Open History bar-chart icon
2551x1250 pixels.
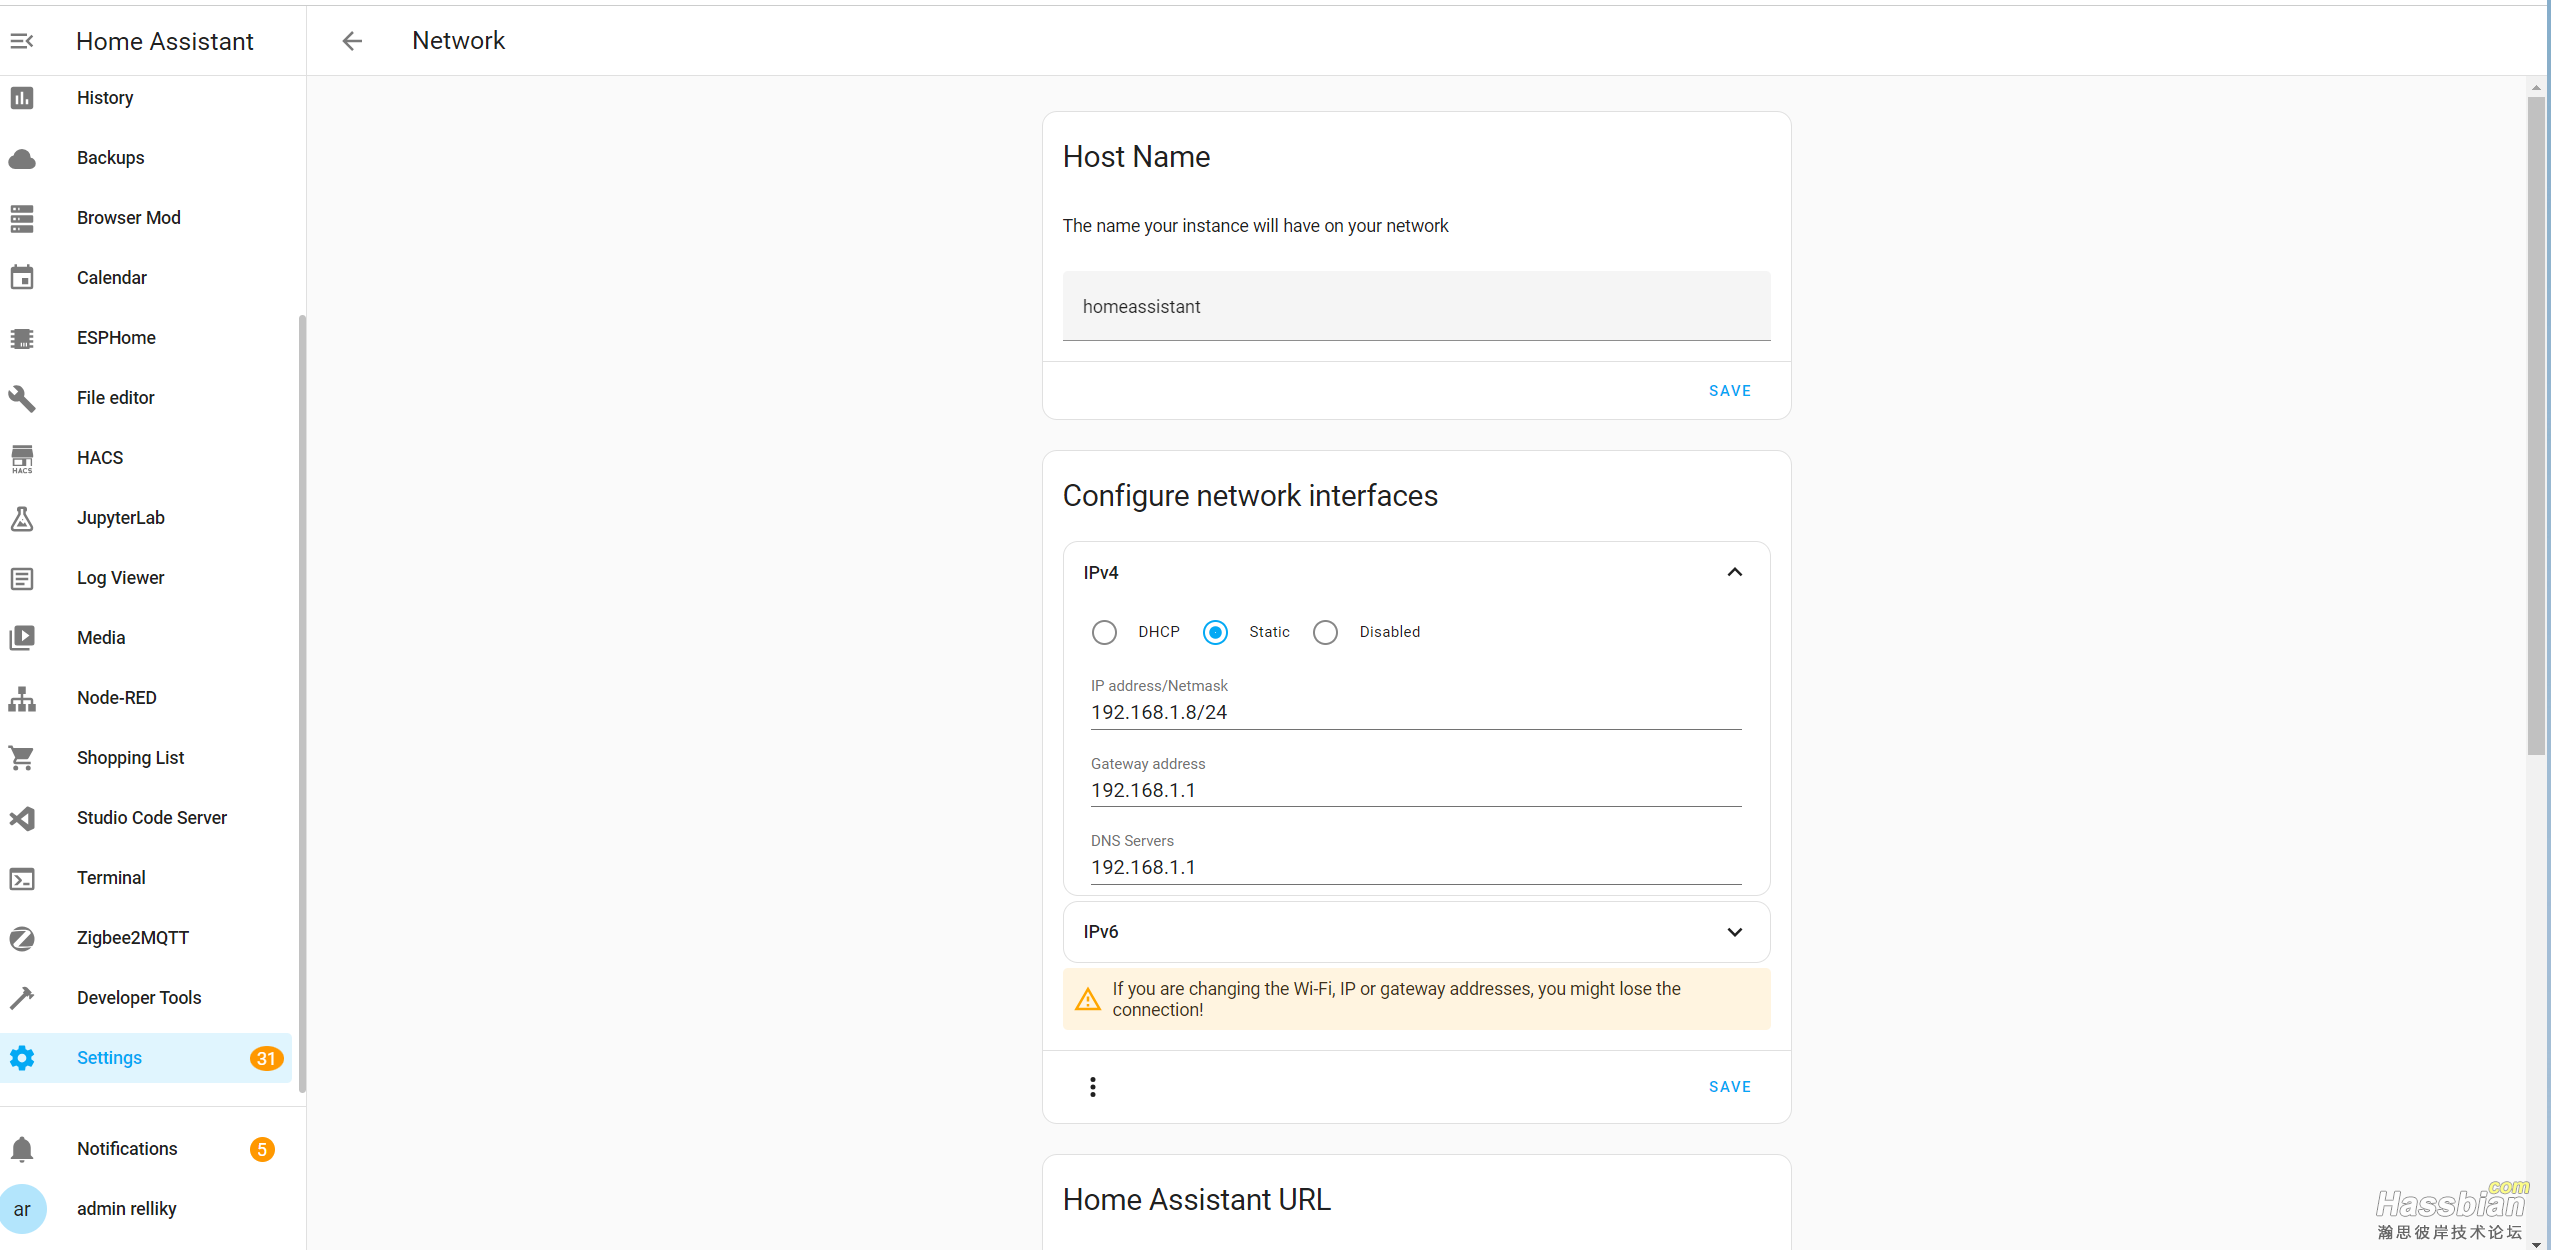22,98
